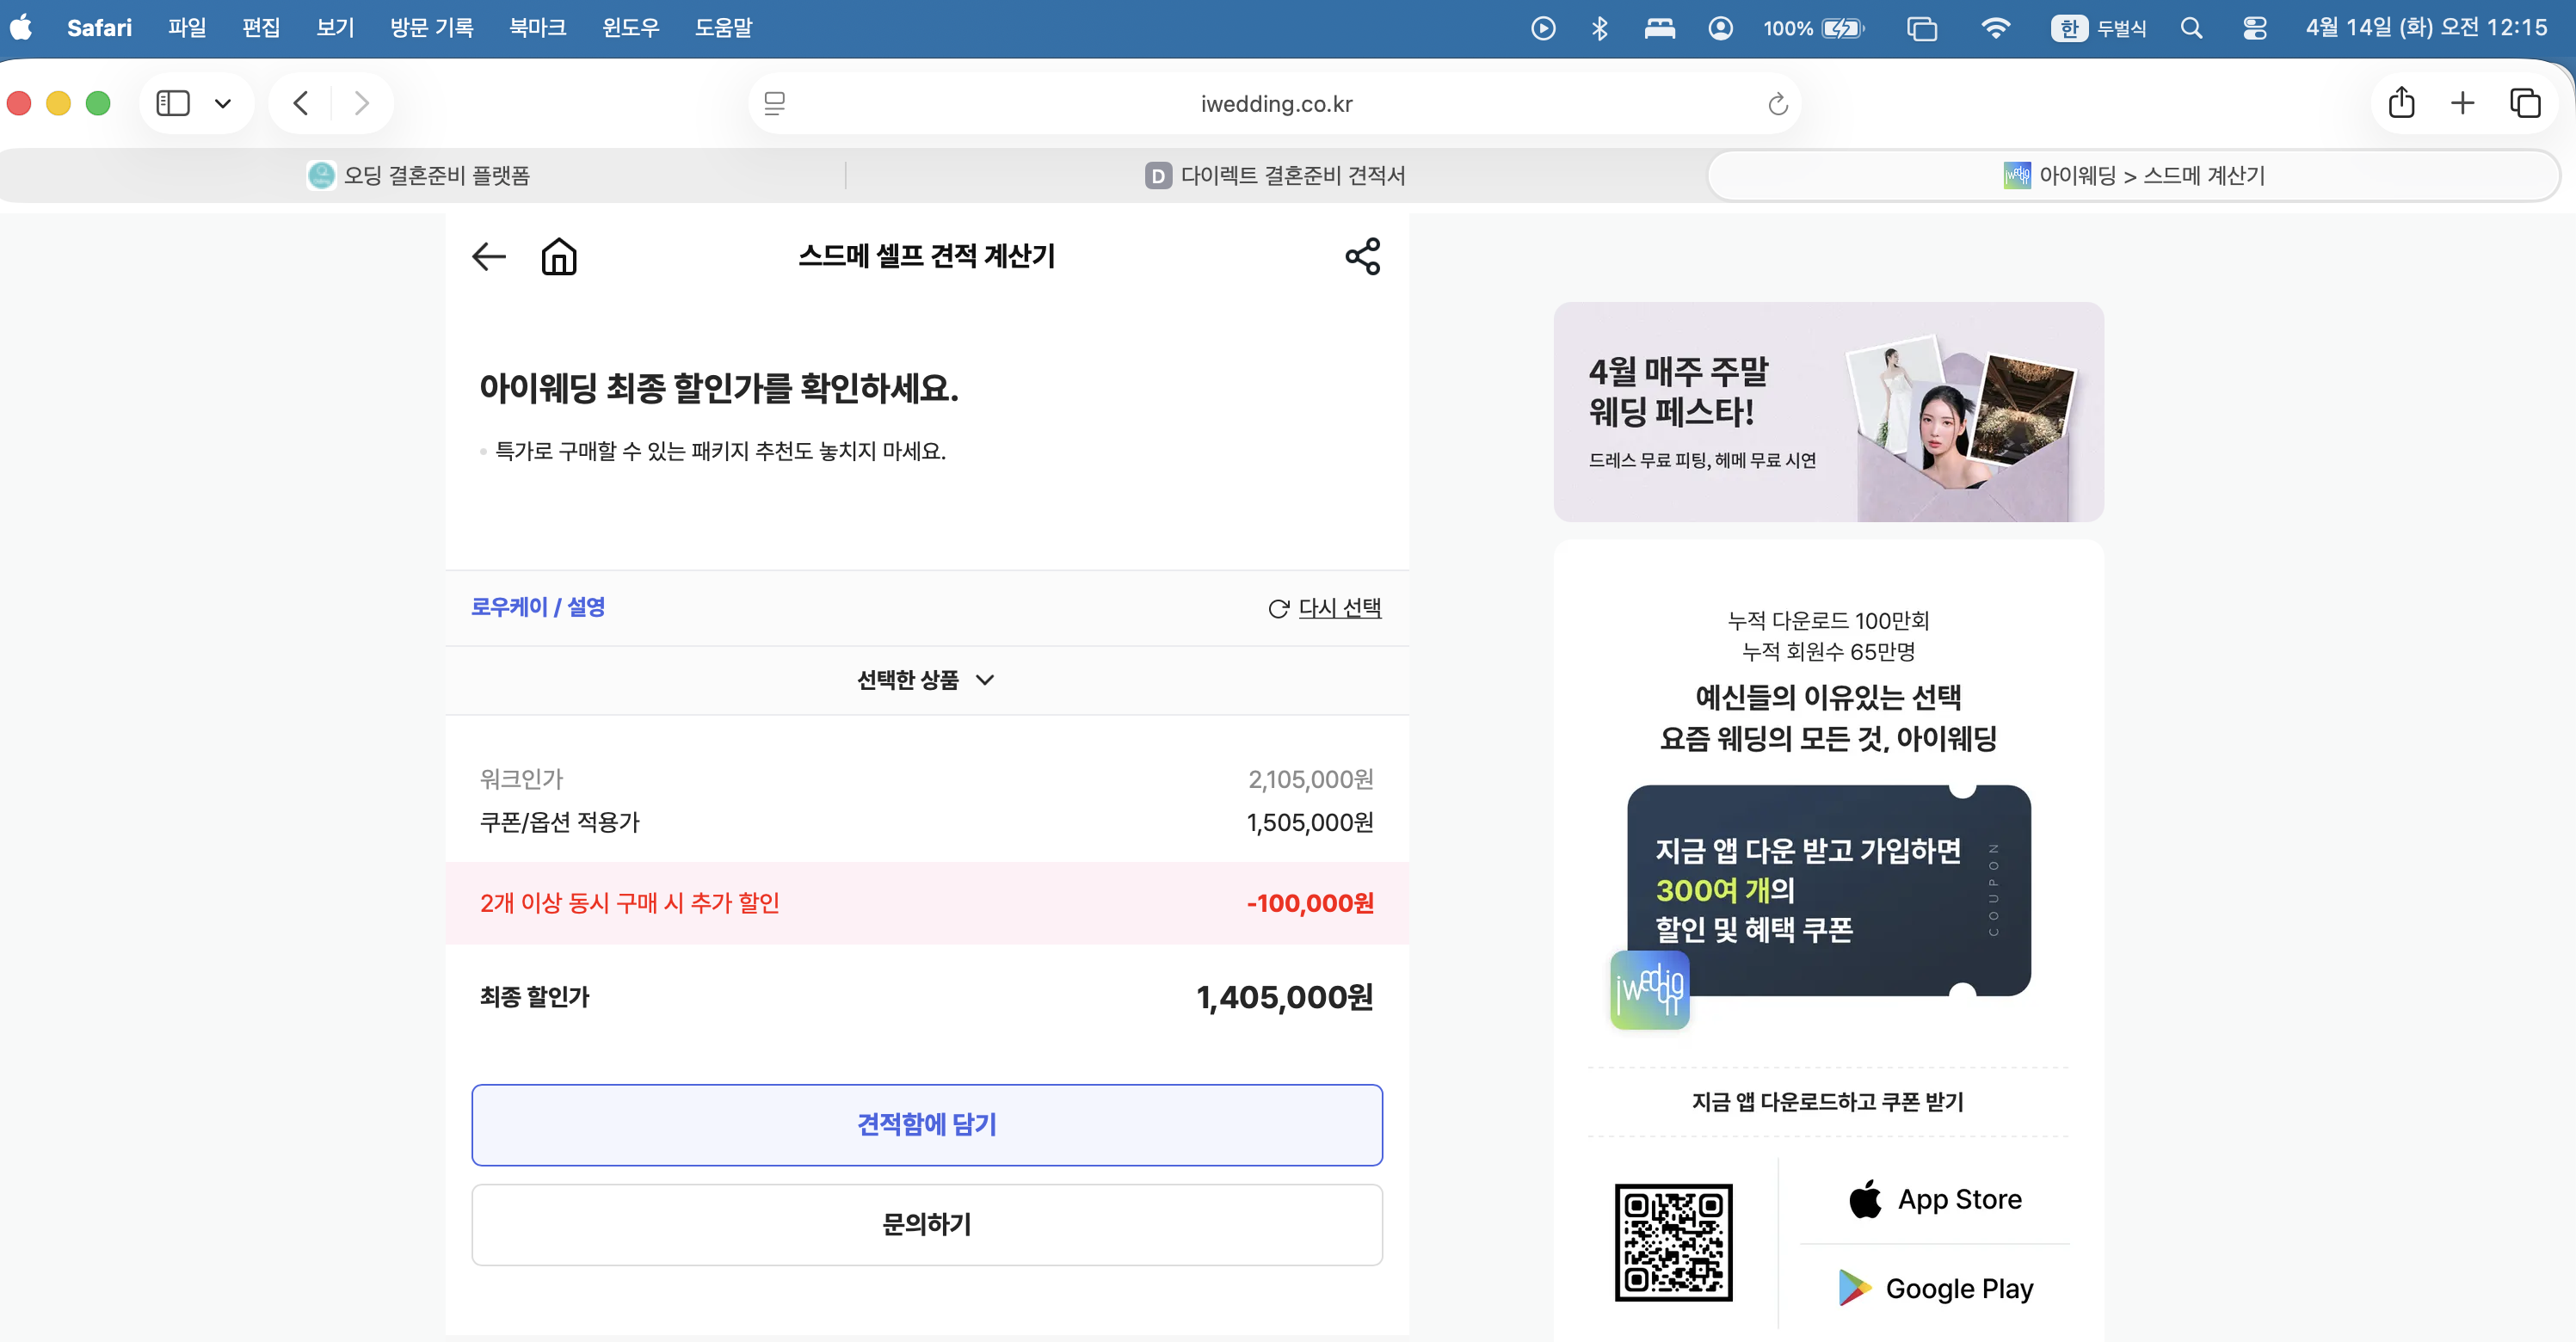Open Spotlight search from the menu bar
This screenshot has height=1342, width=2576.
2190,27
